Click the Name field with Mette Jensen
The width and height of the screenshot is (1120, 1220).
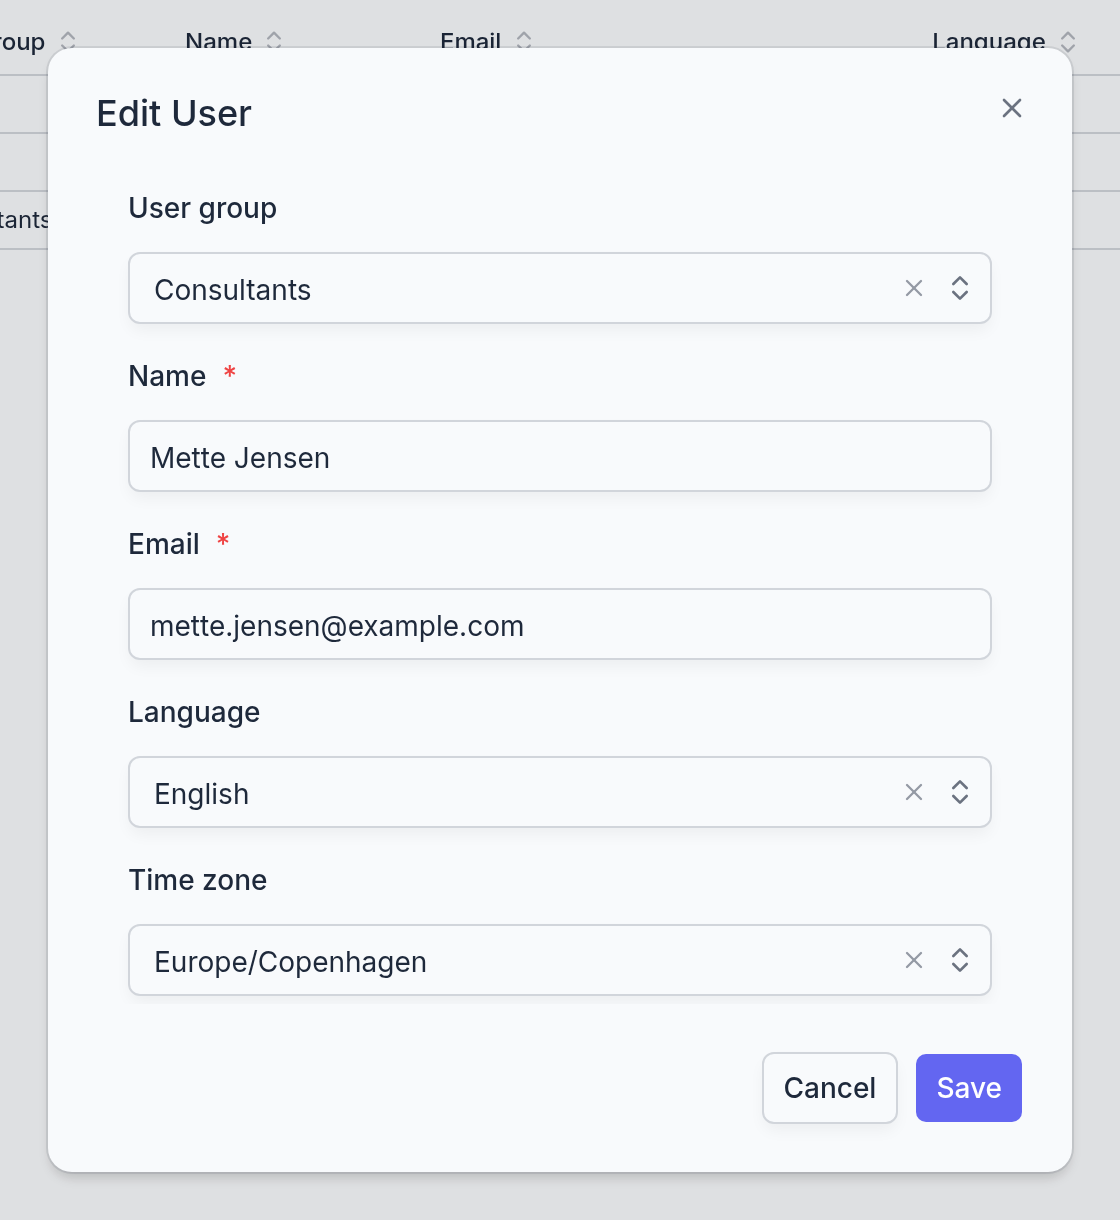560,456
